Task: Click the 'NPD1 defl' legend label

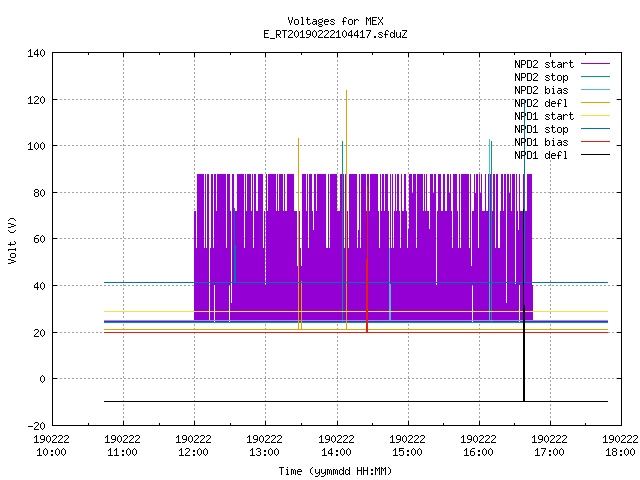Action: pos(541,156)
